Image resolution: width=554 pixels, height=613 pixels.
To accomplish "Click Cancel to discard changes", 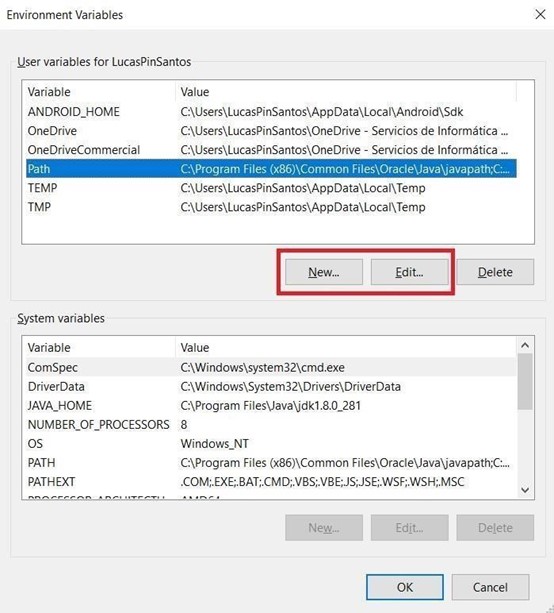I will pos(490,587).
